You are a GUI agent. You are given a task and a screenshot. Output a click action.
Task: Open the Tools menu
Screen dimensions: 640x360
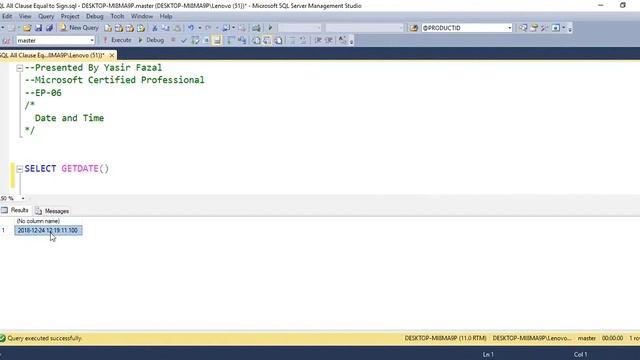(x=117, y=16)
